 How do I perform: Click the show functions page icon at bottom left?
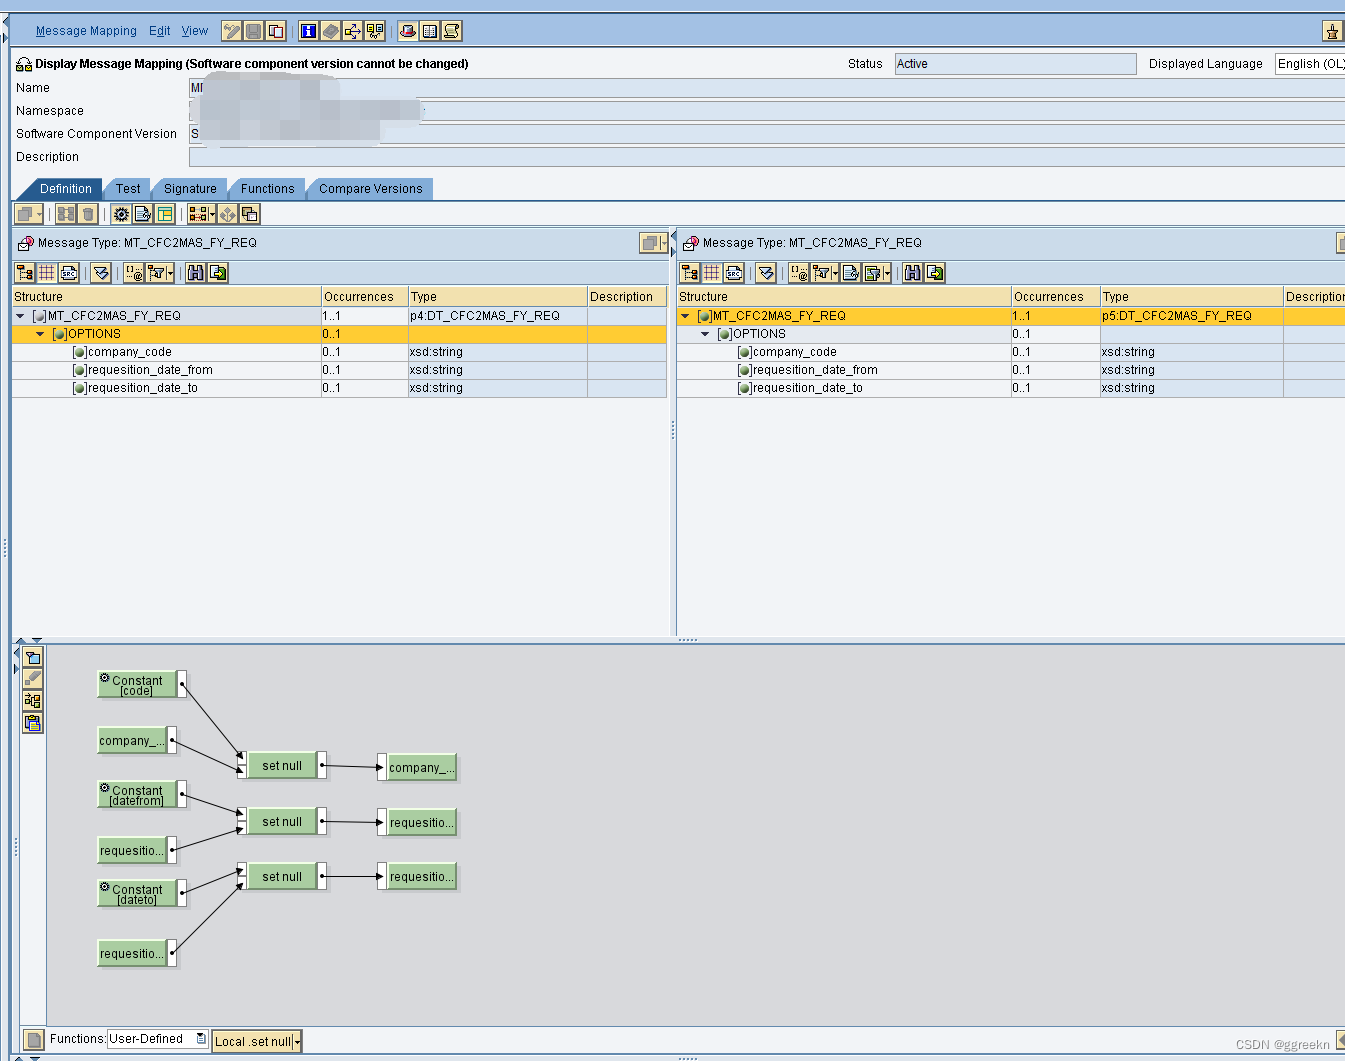tap(33, 1040)
